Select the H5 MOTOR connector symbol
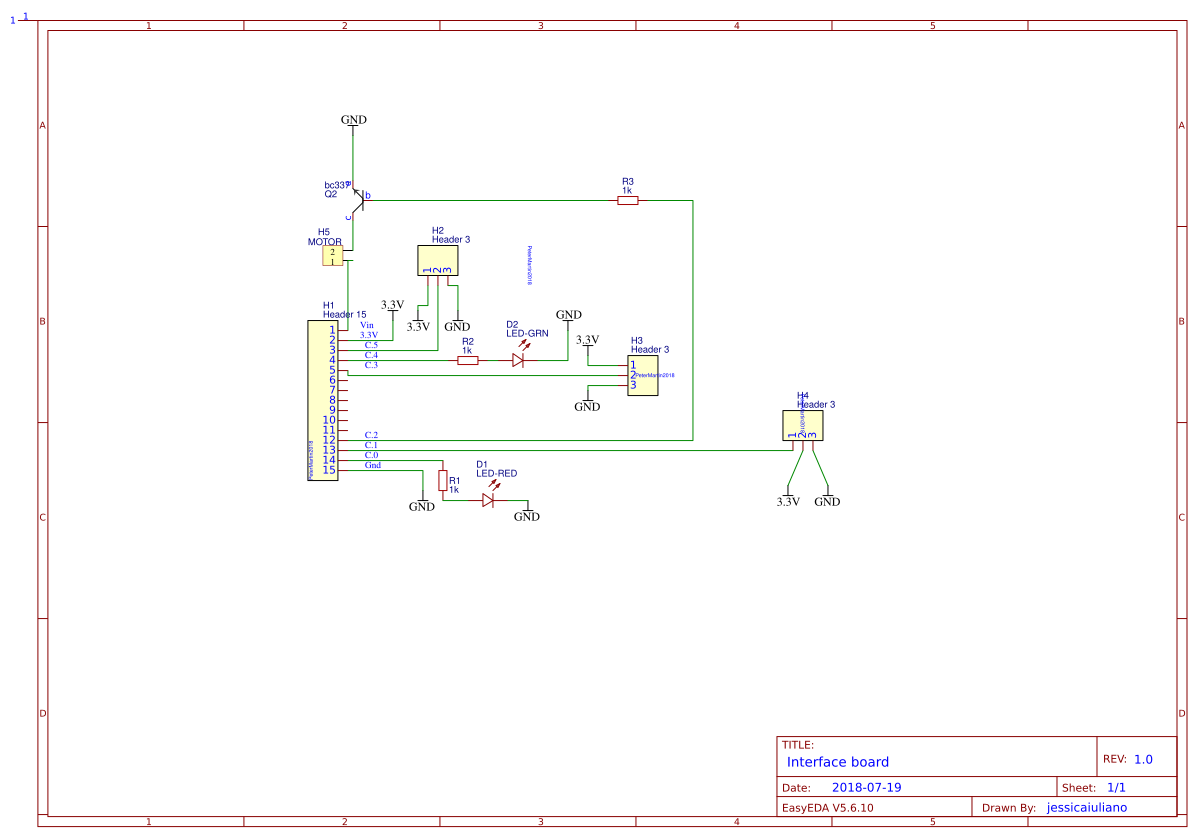This screenshot has height=837, width=1197. 334,255
